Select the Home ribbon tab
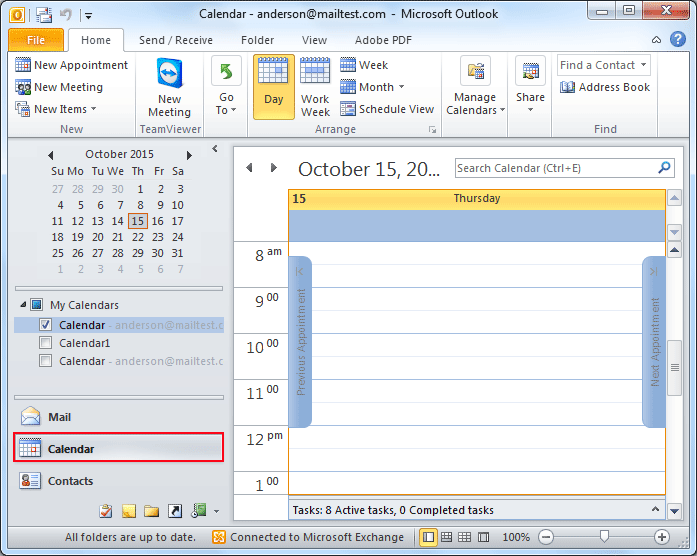 point(96,40)
